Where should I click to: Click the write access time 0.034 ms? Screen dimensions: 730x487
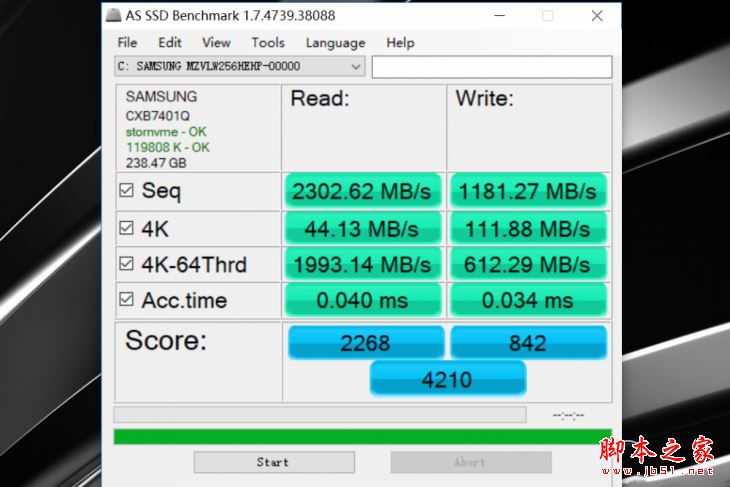(528, 300)
